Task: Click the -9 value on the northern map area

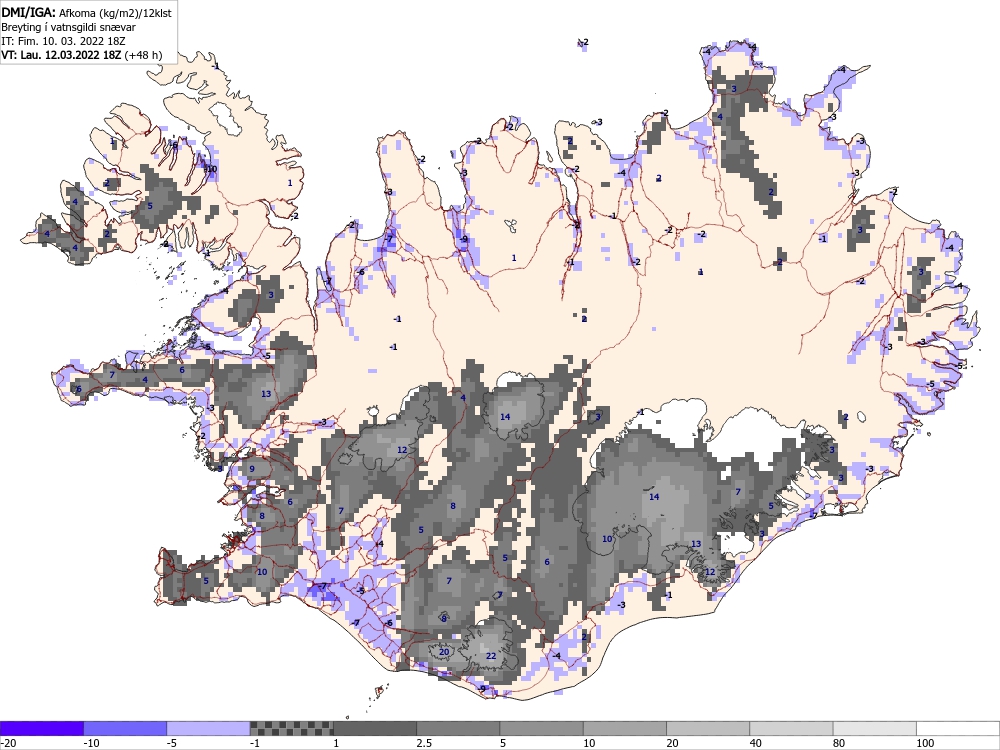Action: pos(464,239)
